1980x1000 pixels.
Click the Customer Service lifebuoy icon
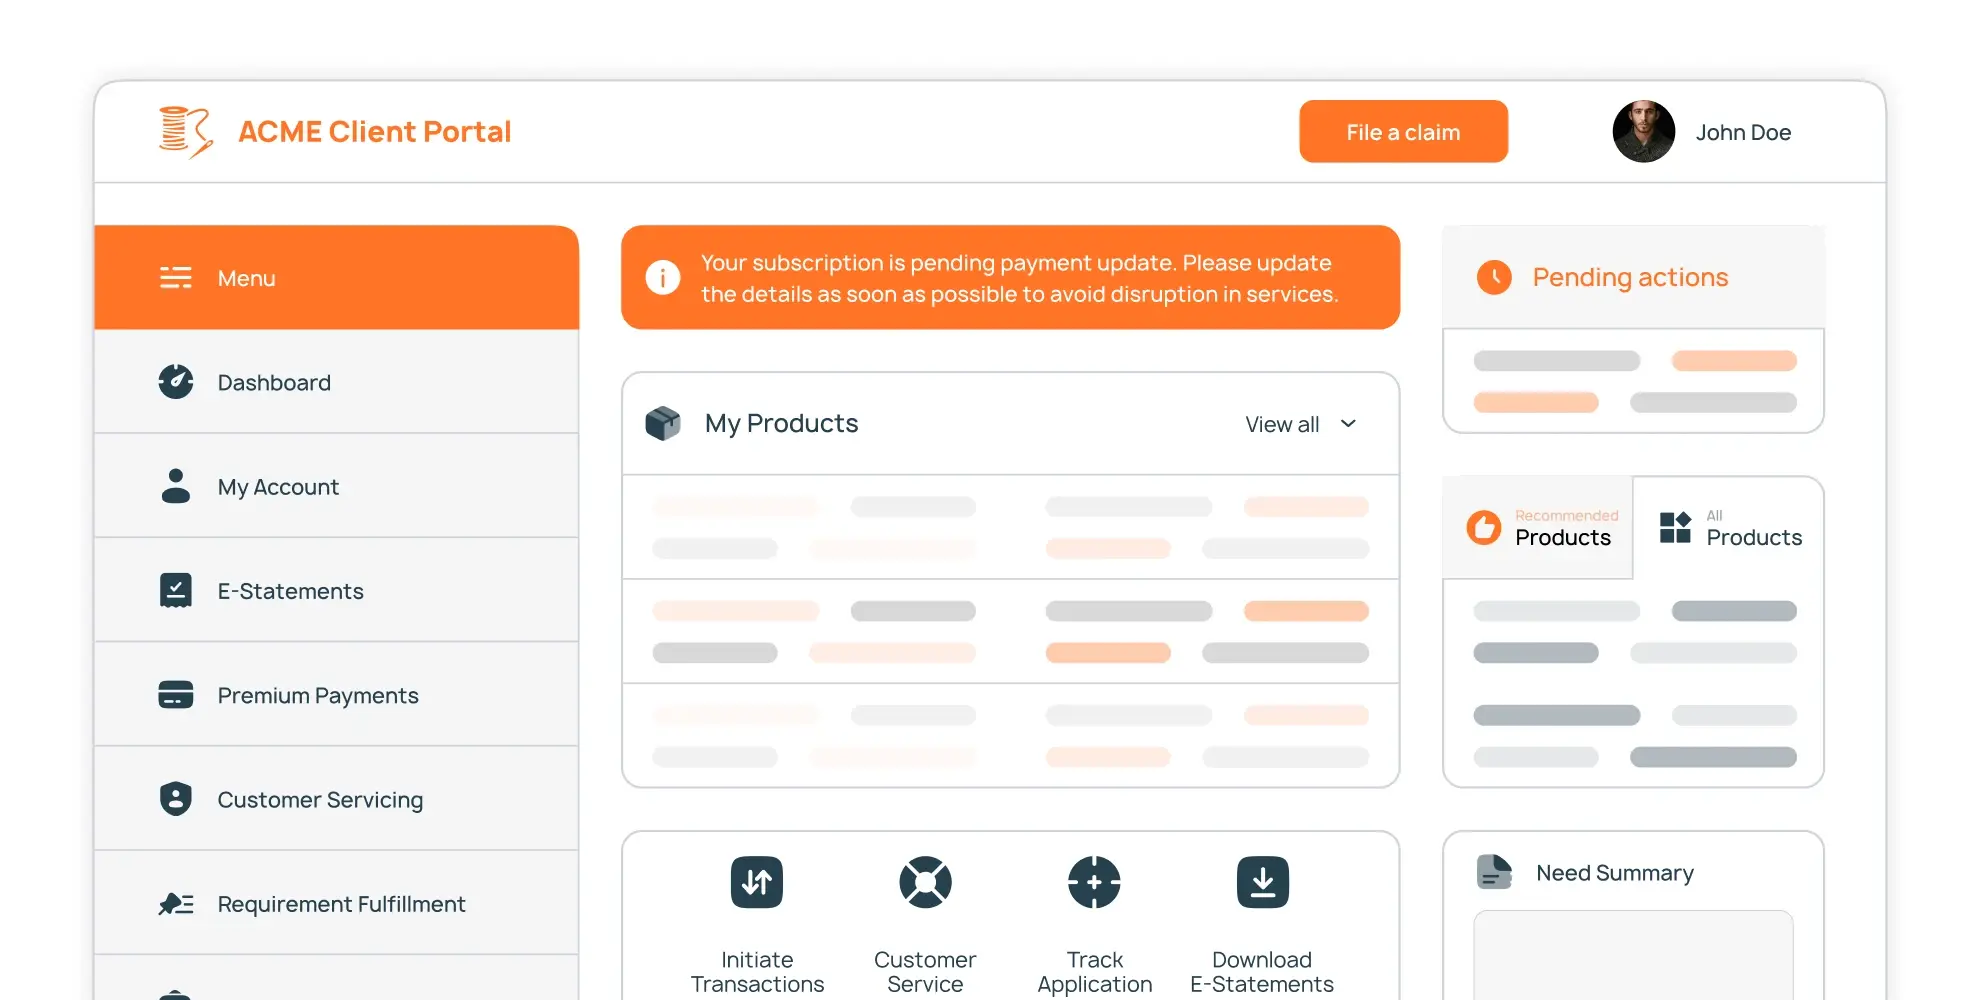click(925, 882)
